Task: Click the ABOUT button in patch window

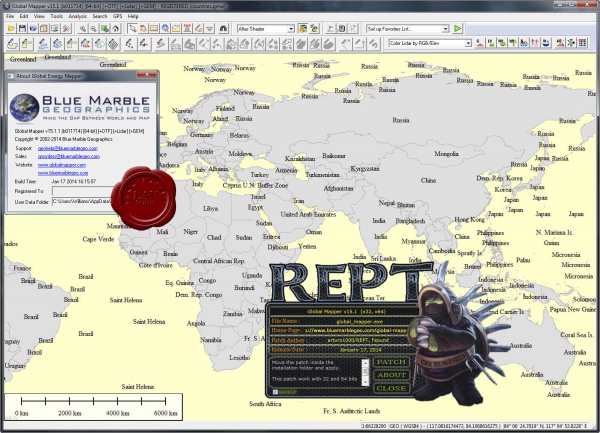Action: [391, 375]
